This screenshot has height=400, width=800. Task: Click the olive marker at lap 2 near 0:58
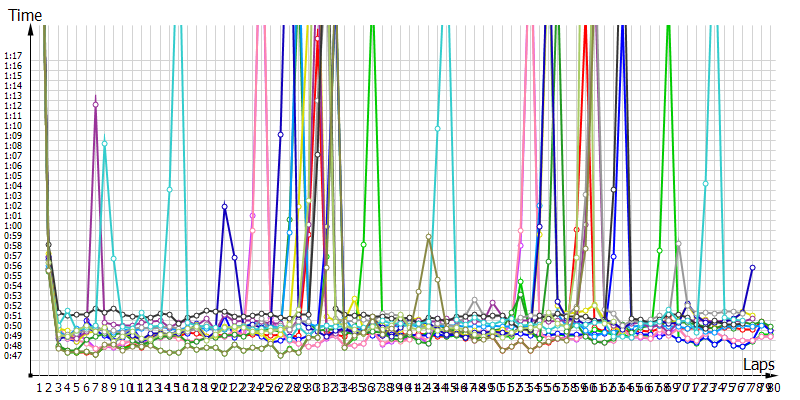click(x=48, y=244)
